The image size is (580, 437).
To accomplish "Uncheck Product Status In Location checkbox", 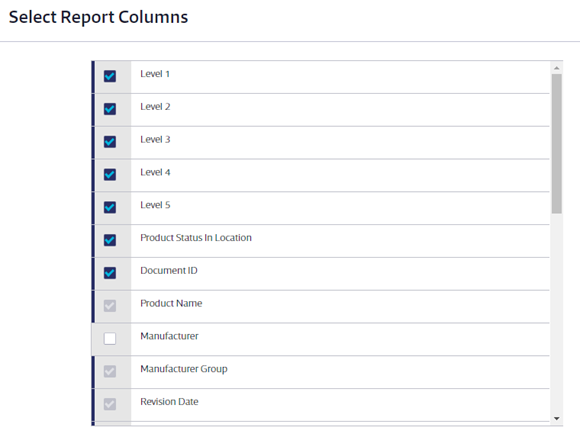I will (110, 240).
